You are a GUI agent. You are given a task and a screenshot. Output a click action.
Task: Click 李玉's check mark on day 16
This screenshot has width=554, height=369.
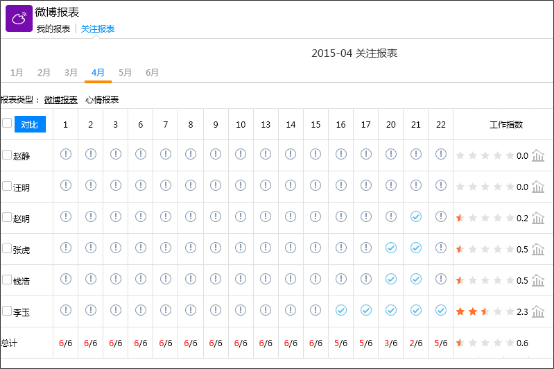pos(341,310)
